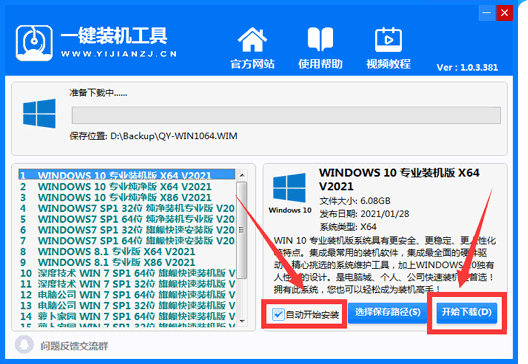Click the bell icon beside 问题反馈交流群
528x364 pixels.
[x=24, y=345]
